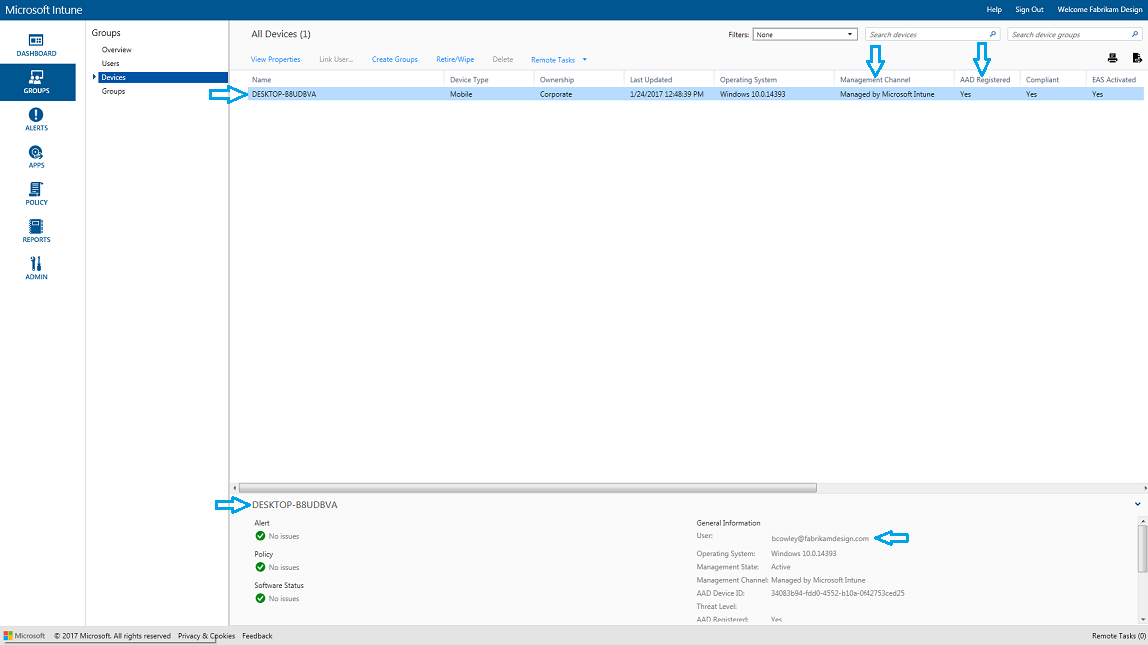The width and height of the screenshot is (1148, 645).
Task: Click View Properties link
Action: point(275,59)
